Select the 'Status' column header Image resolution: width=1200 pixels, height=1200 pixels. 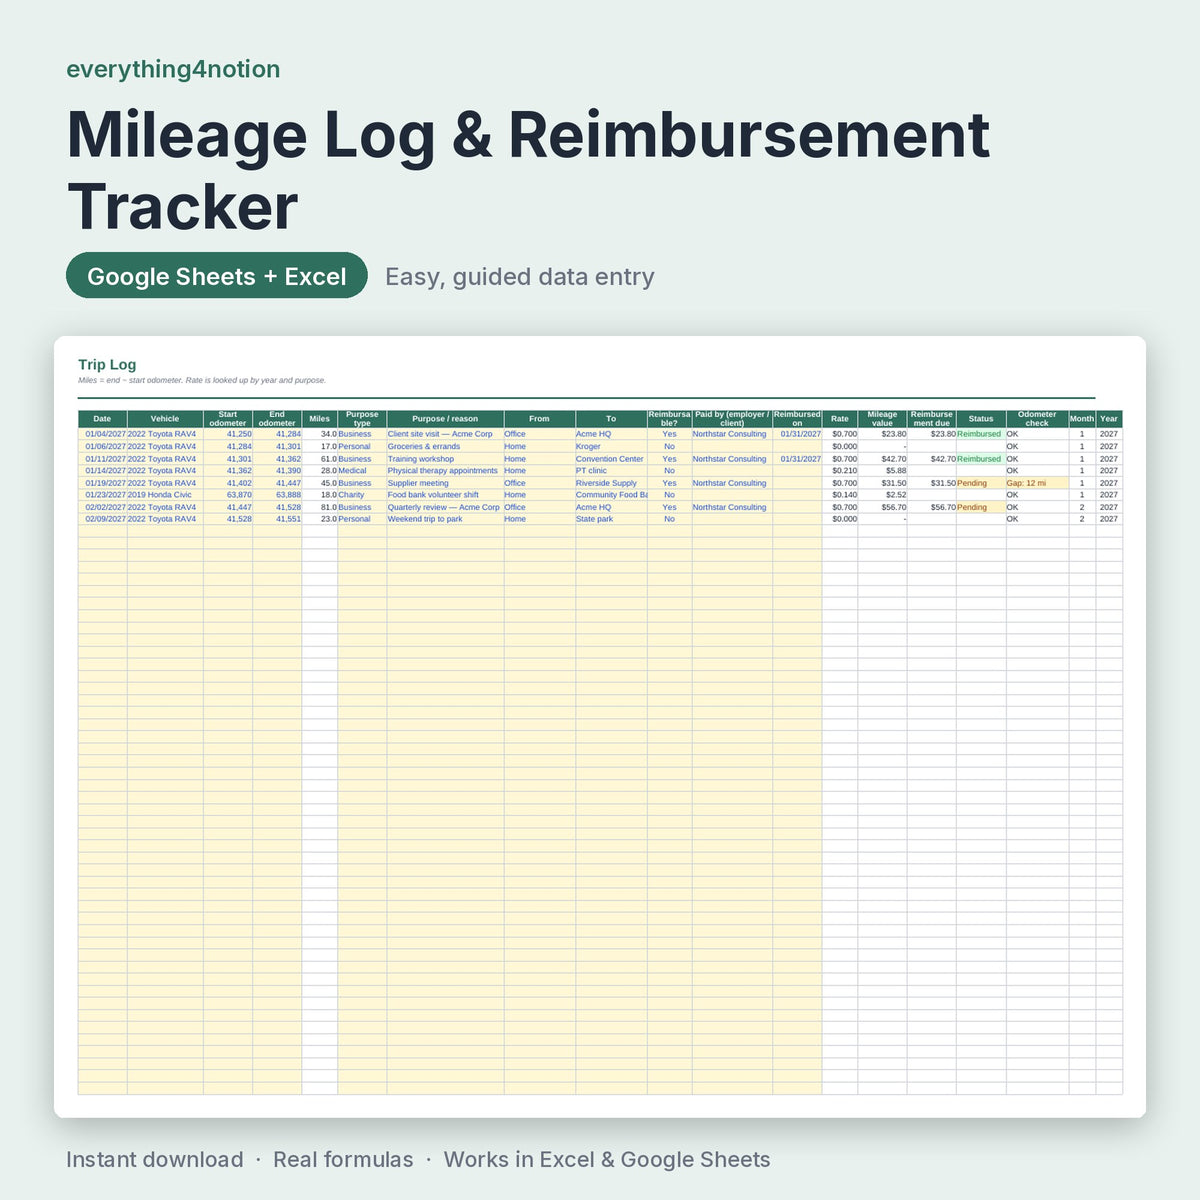click(981, 419)
